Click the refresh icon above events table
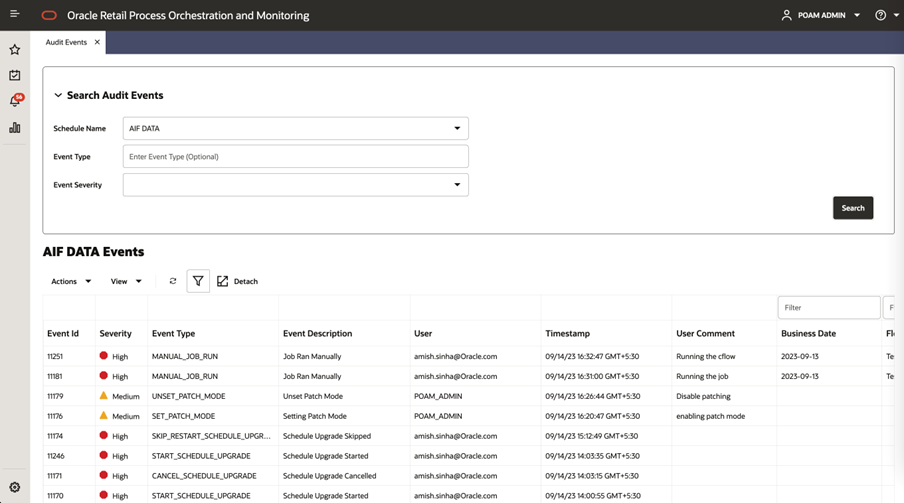 (x=172, y=281)
